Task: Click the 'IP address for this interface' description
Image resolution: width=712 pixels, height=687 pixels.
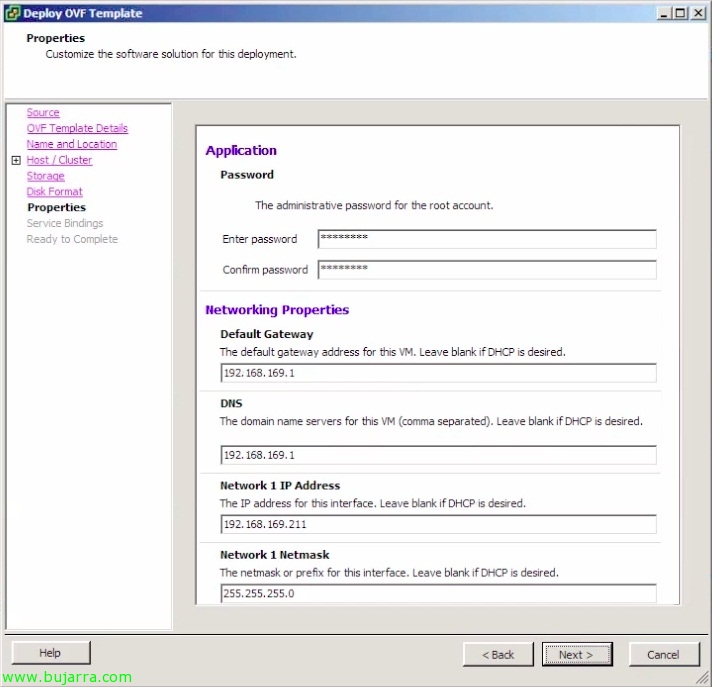Action: click(x=373, y=503)
